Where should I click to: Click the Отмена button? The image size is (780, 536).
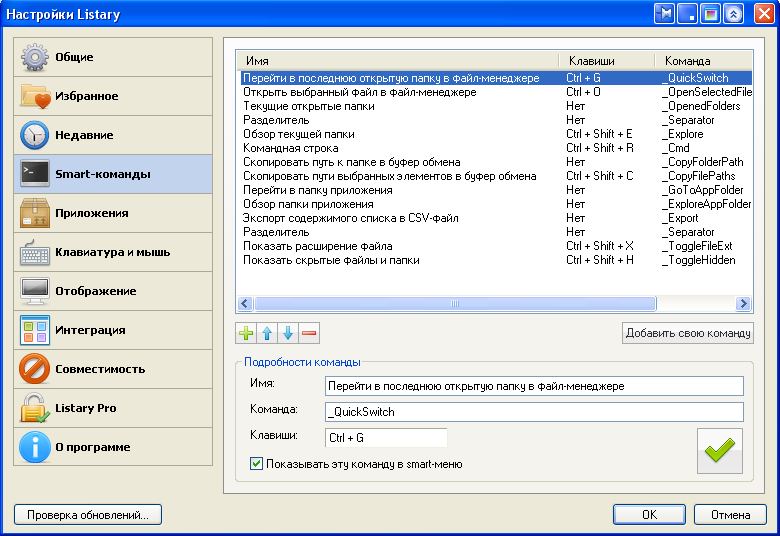click(x=730, y=515)
